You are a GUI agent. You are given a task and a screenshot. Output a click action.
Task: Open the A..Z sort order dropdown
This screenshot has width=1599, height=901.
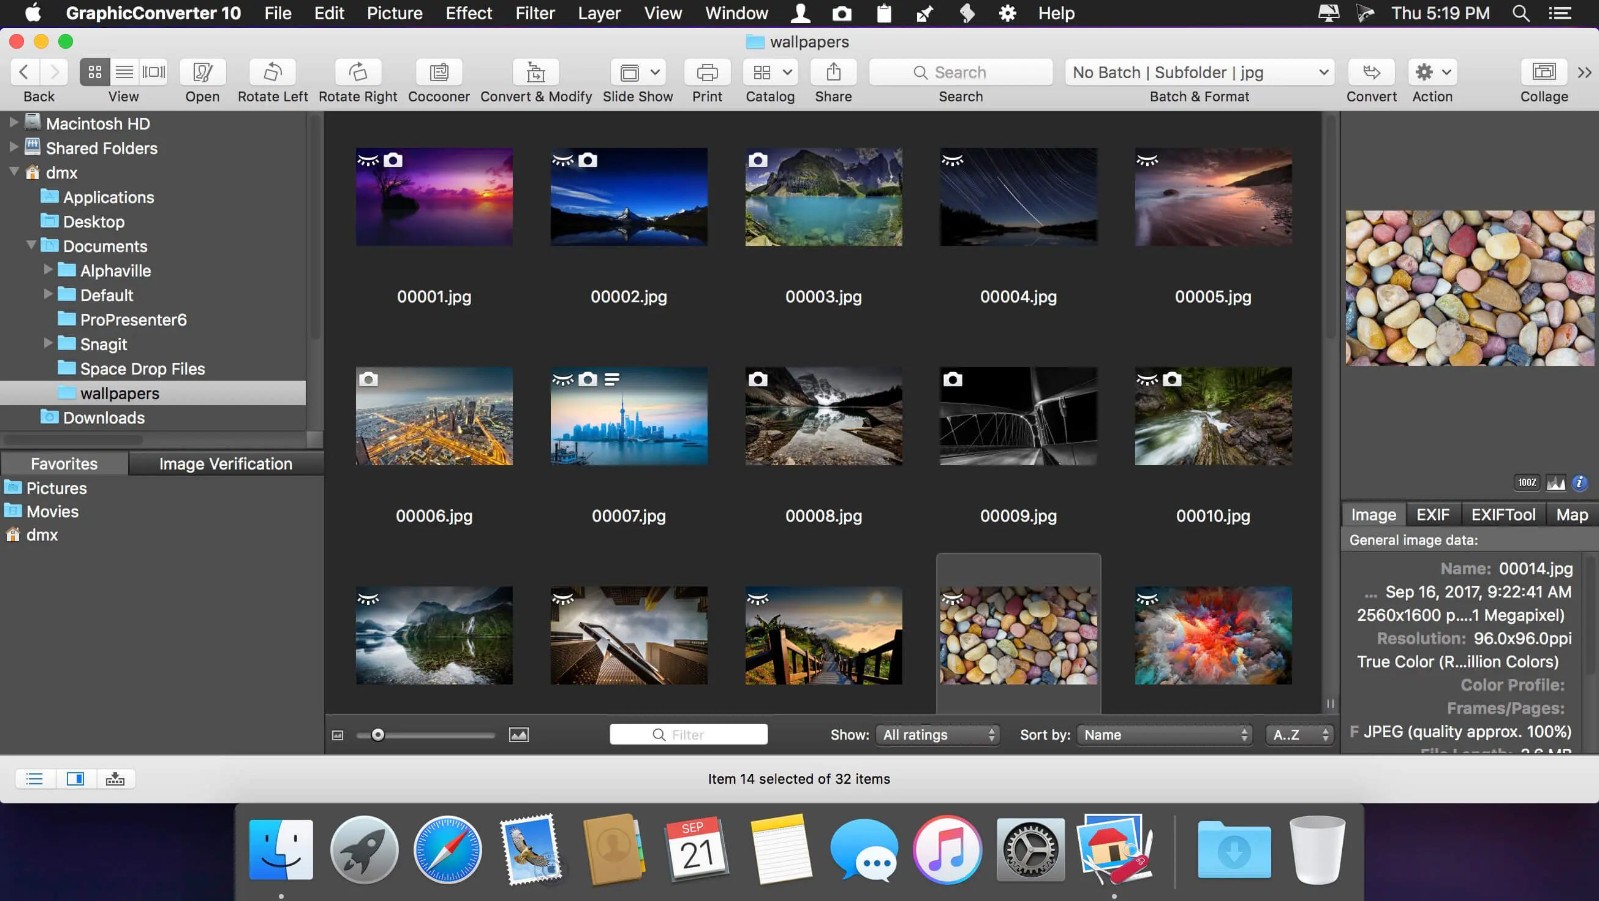[x=1300, y=735]
